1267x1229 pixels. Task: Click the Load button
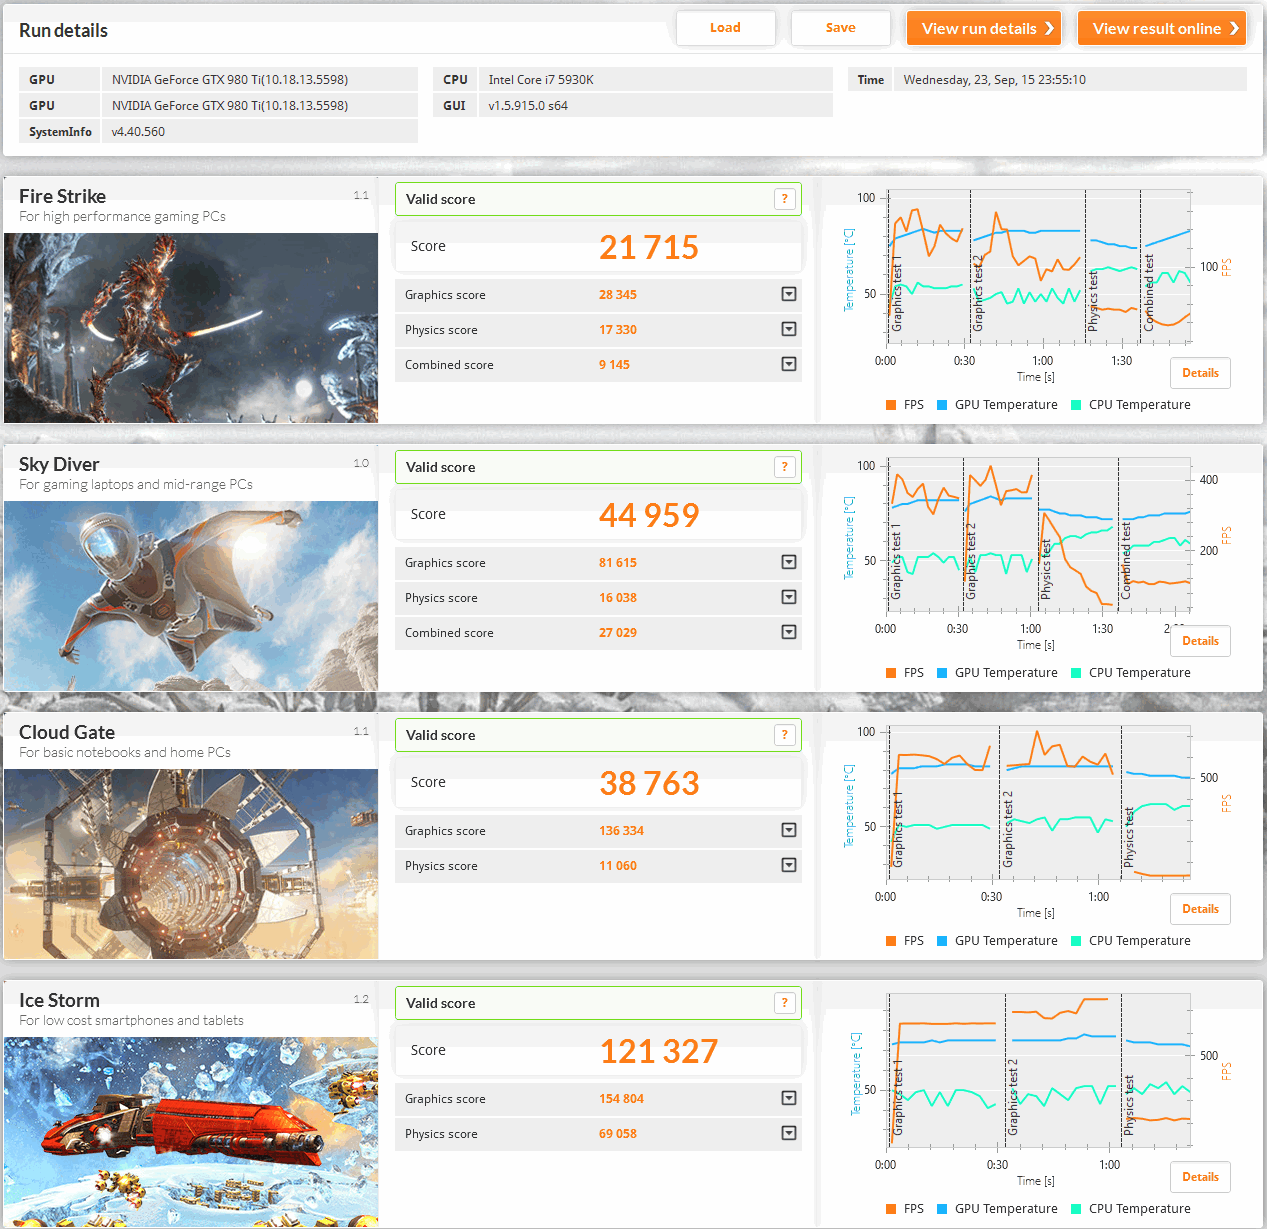[x=725, y=28]
